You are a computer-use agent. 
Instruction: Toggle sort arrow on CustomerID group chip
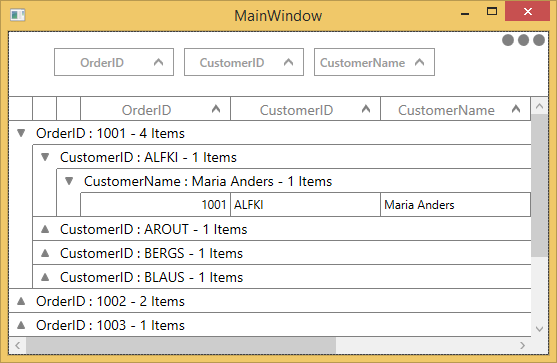(288, 63)
